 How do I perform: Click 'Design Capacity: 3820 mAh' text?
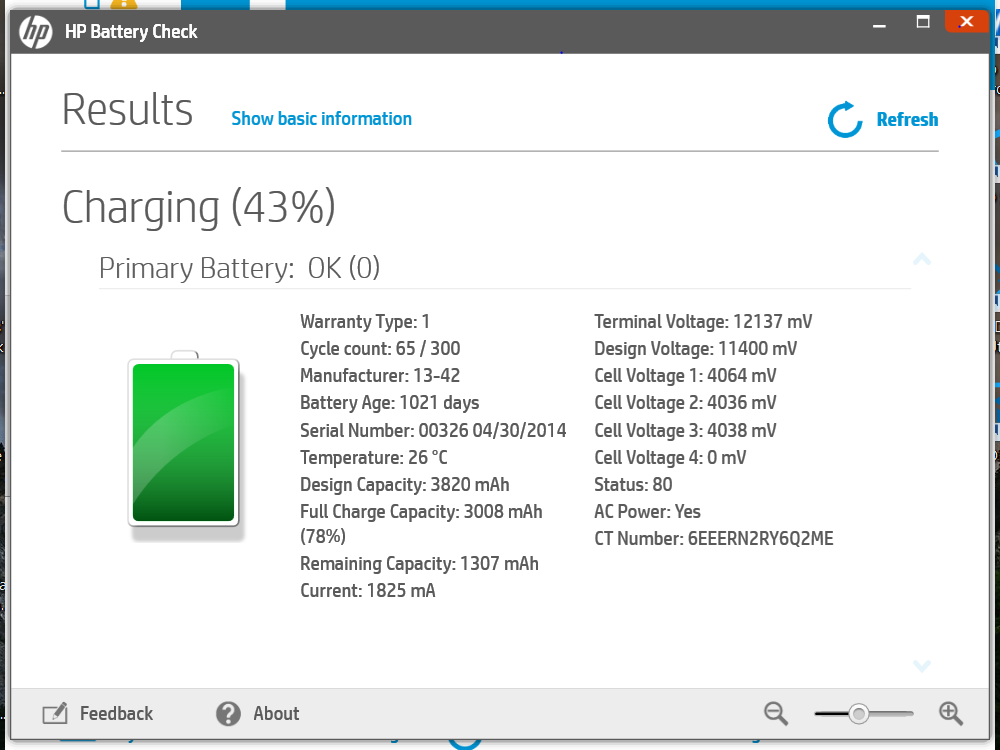point(405,485)
